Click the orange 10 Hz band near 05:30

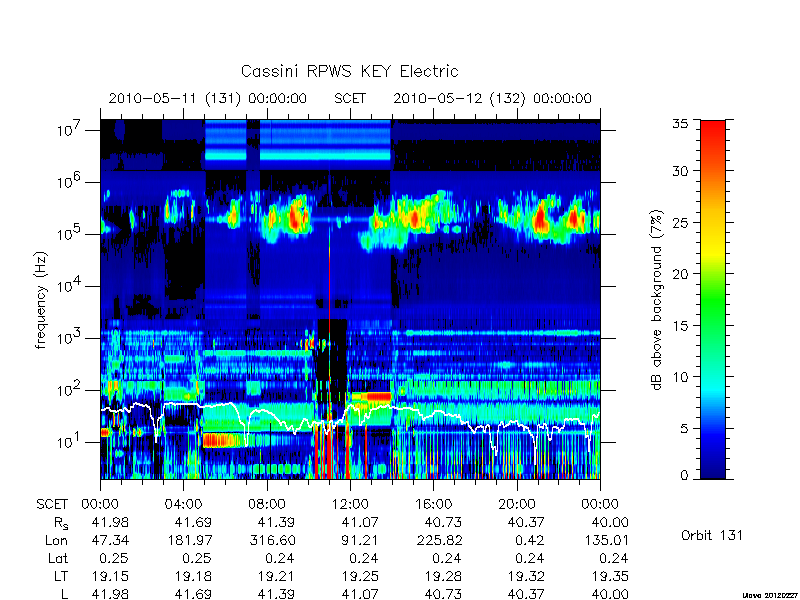coord(221,440)
